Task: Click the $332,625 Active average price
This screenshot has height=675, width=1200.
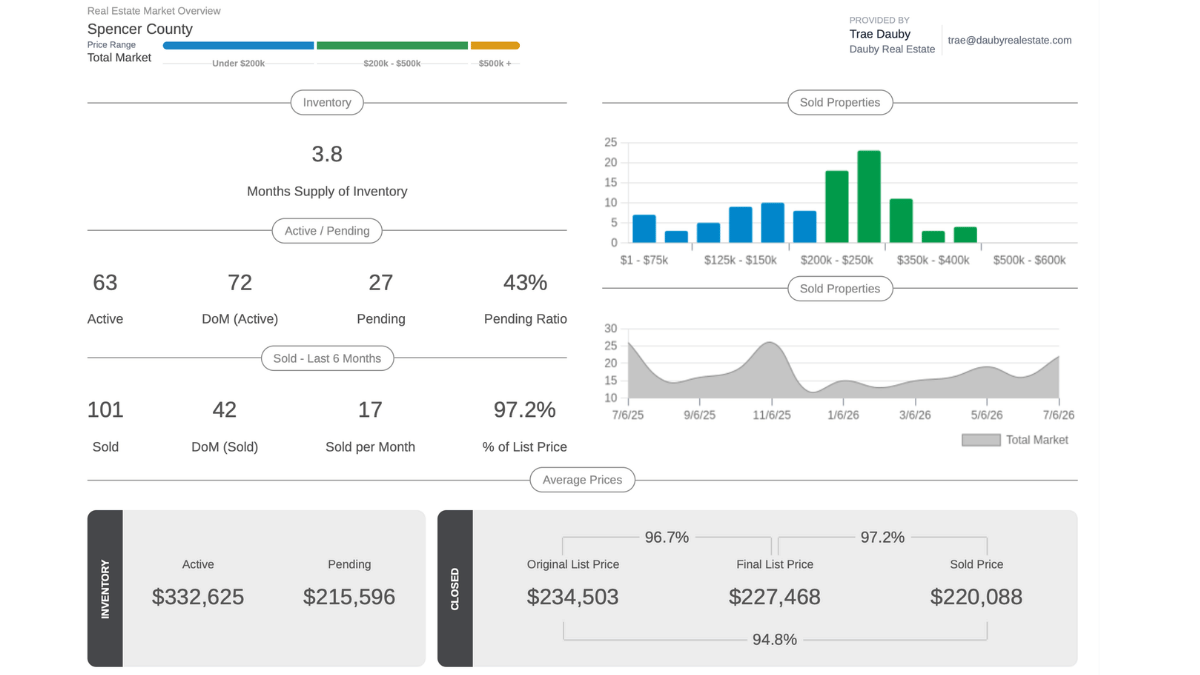Action: pos(198,597)
